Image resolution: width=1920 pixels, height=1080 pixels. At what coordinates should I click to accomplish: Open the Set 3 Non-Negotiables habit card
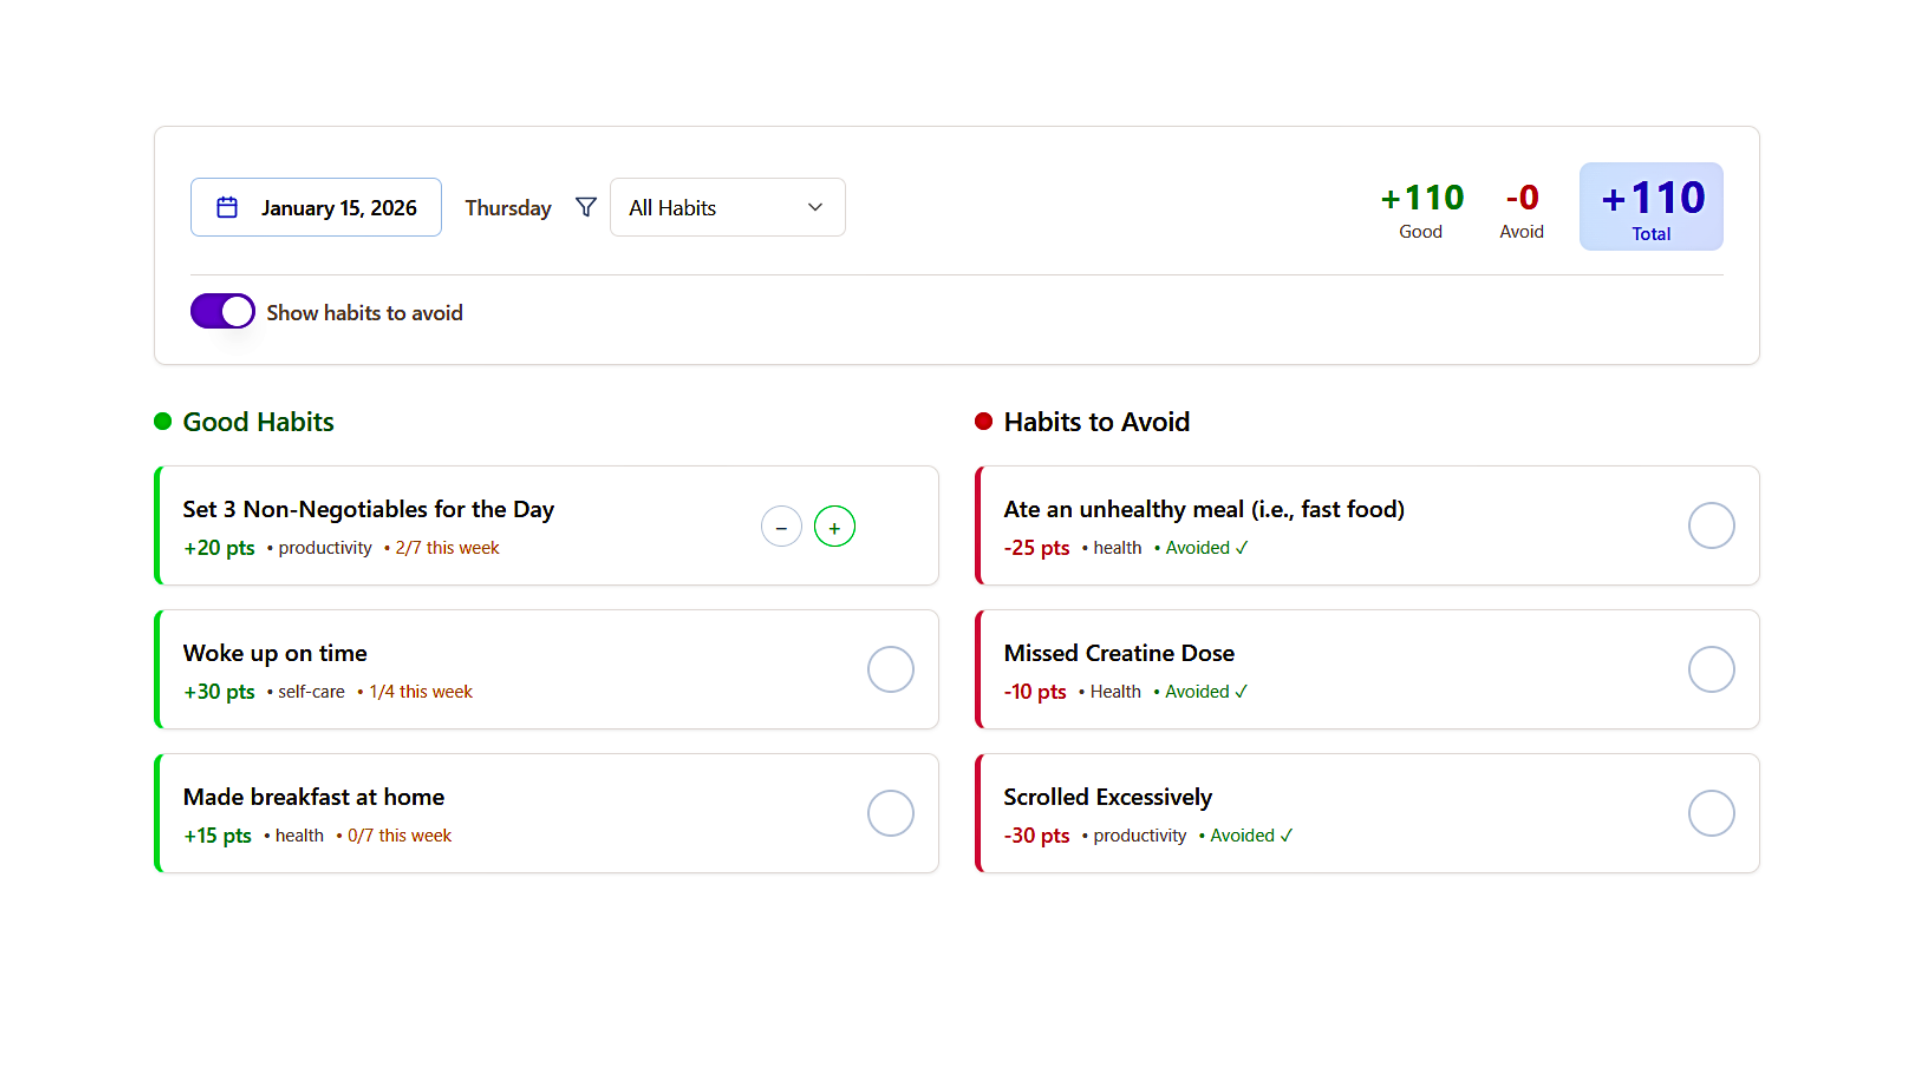(x=450, y=525)
